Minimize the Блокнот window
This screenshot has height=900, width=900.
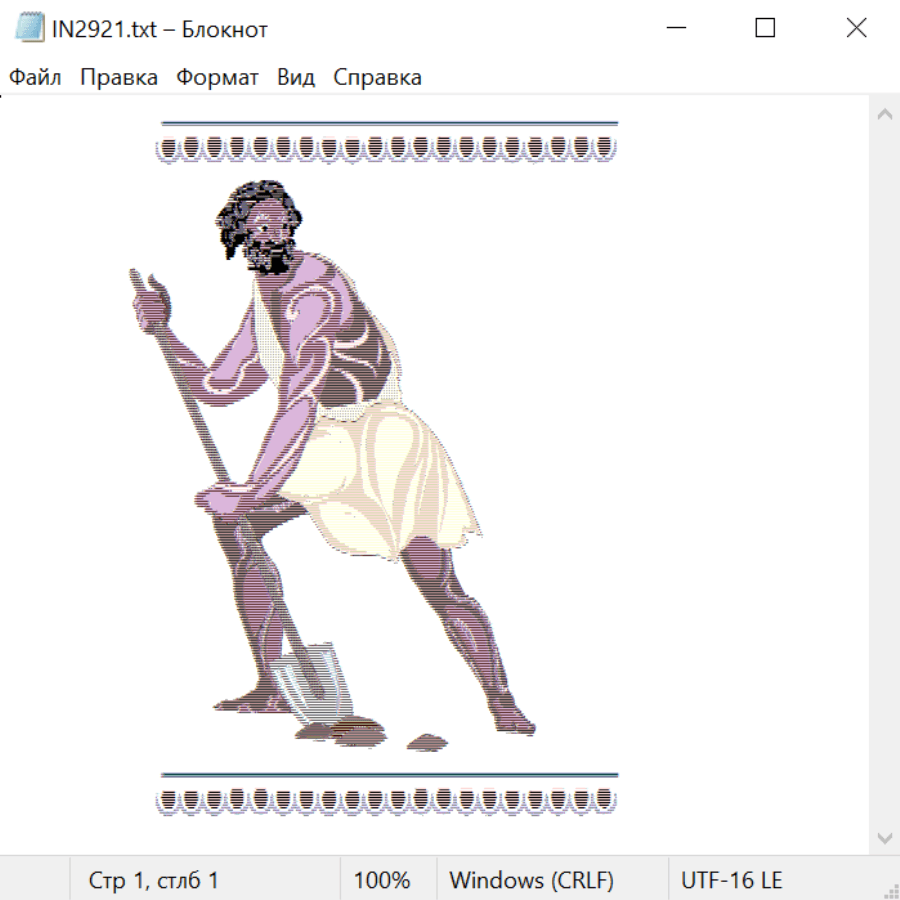click(x=673, y=28)
